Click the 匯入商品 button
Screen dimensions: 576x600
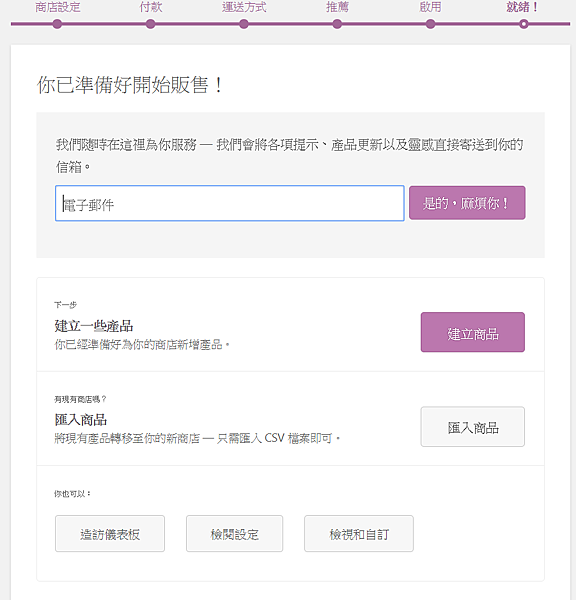point(473,427)
